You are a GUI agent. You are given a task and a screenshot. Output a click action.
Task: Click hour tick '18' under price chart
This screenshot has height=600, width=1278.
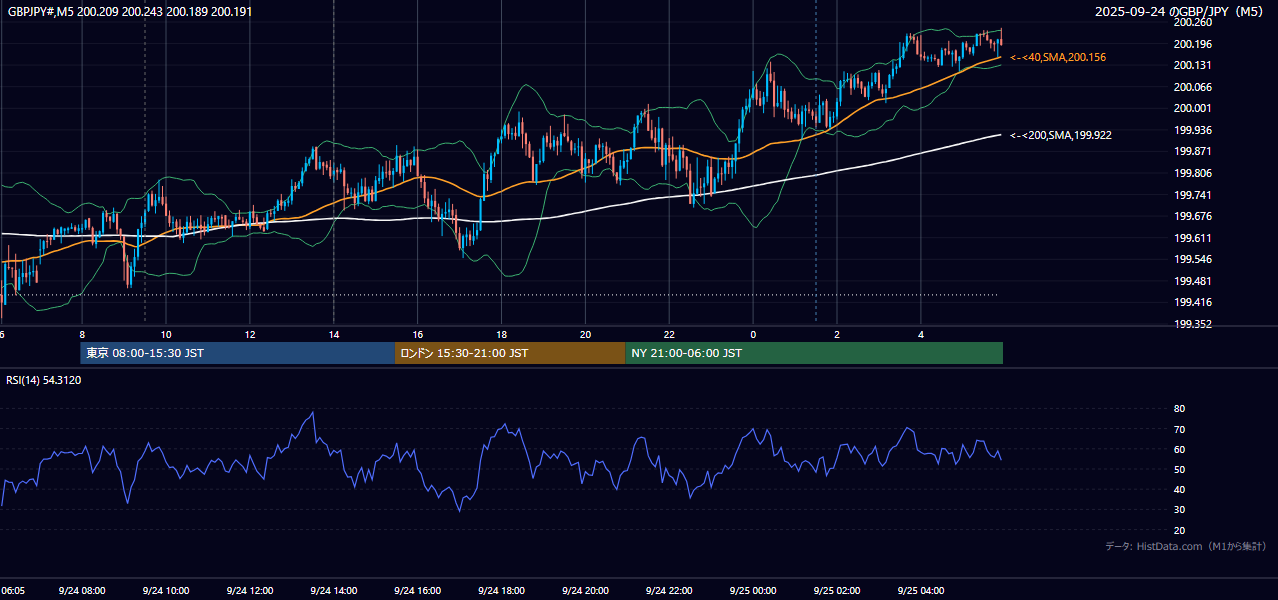[x=502, y=335]
